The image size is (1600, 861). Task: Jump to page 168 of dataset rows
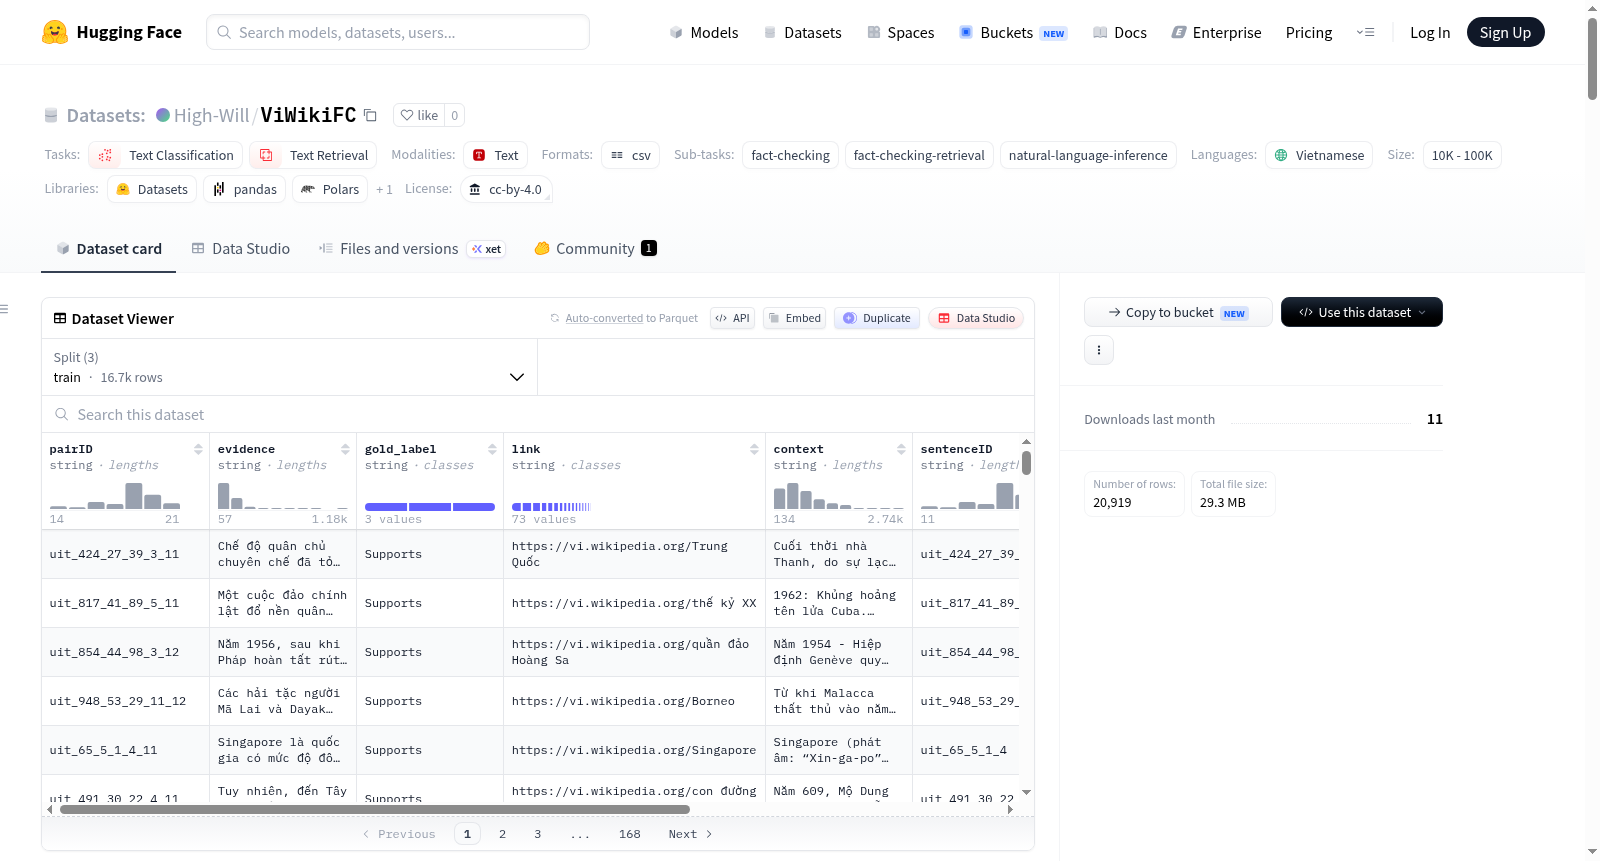tap(630, 834)
